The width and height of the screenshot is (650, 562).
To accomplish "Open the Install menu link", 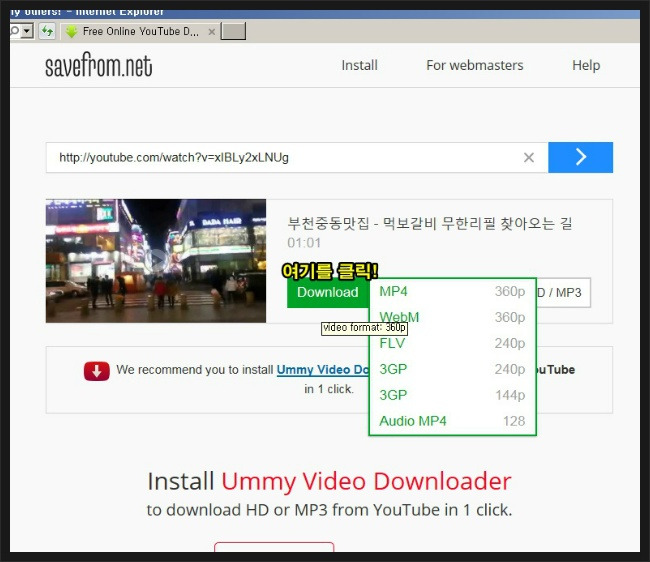I will 359,65.
